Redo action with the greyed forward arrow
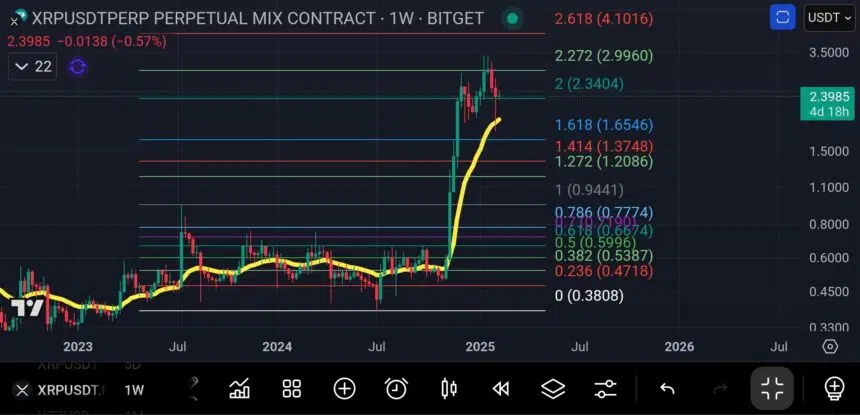Screen dimensions: 860x415 (719, 389)
